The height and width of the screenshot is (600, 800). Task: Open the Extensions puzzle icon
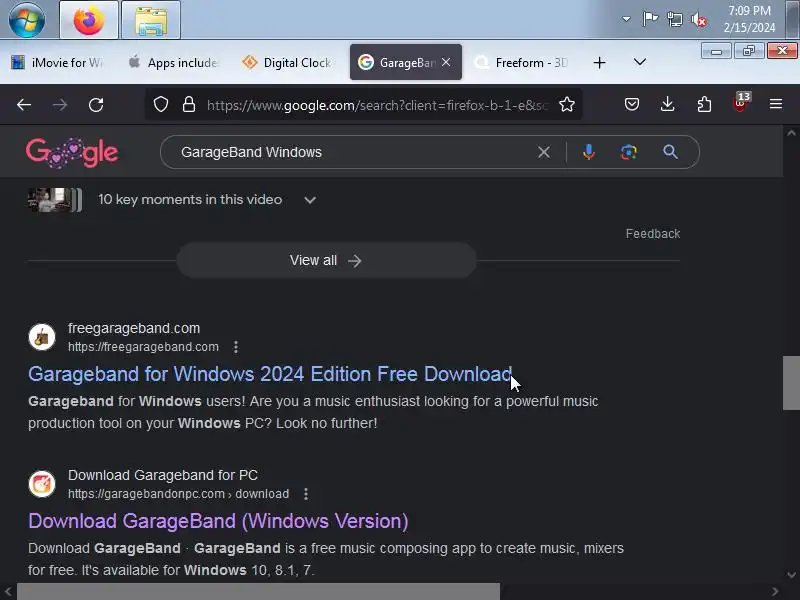tap(704, 105)
